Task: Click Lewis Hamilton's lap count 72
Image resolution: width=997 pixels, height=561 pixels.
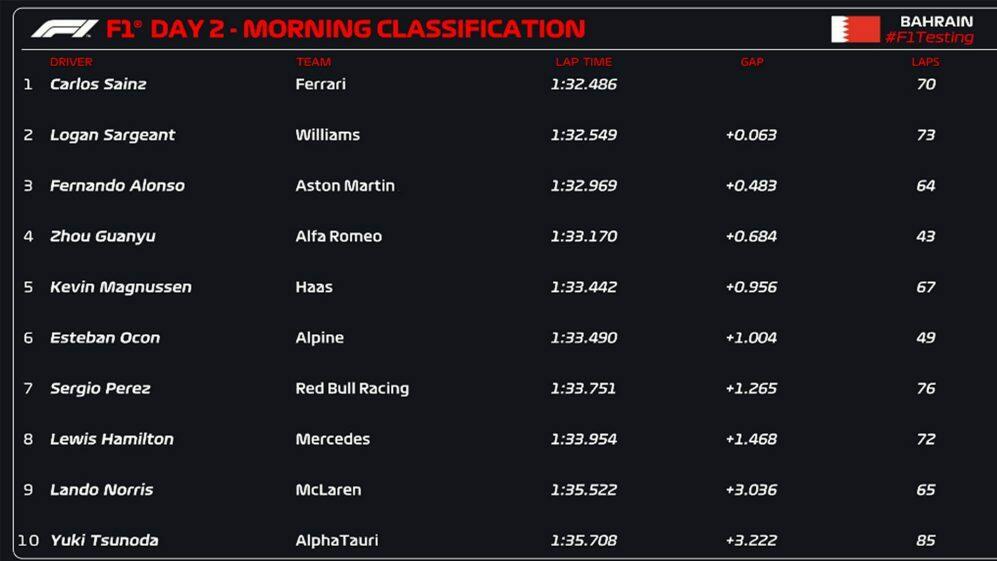Action: 926,439
